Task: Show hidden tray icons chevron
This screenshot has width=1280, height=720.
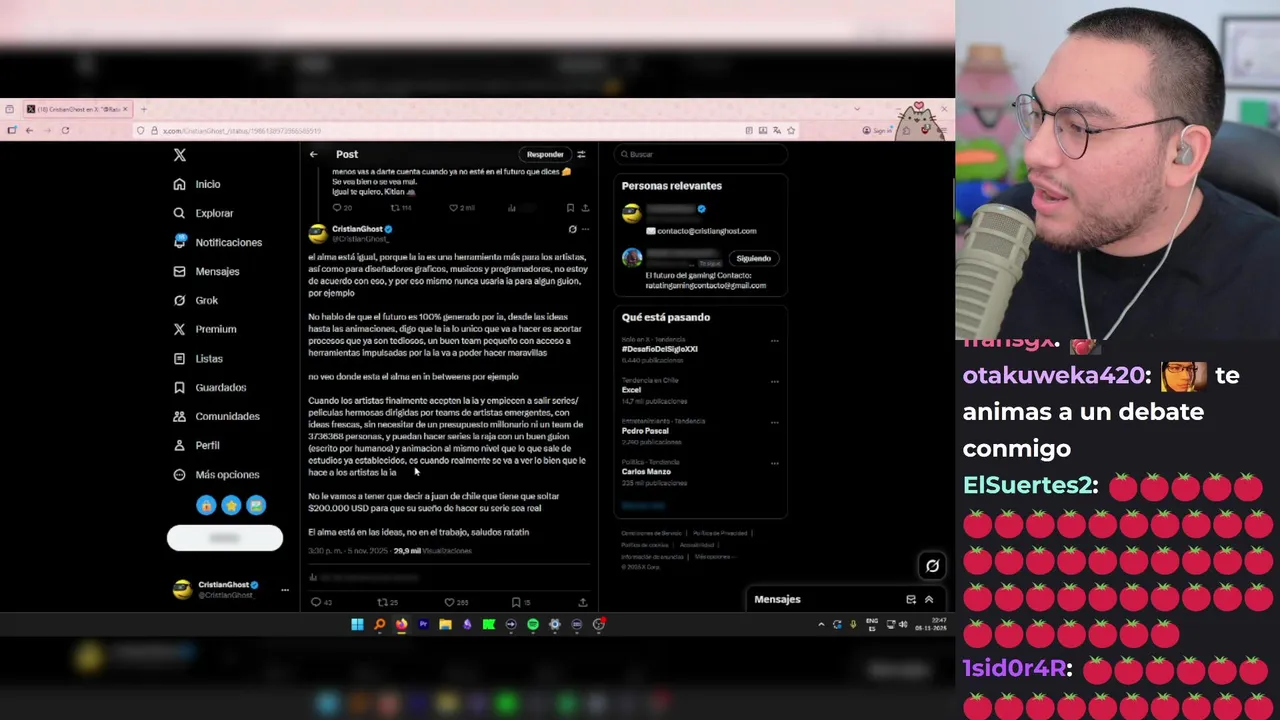Action: point(821,624)
